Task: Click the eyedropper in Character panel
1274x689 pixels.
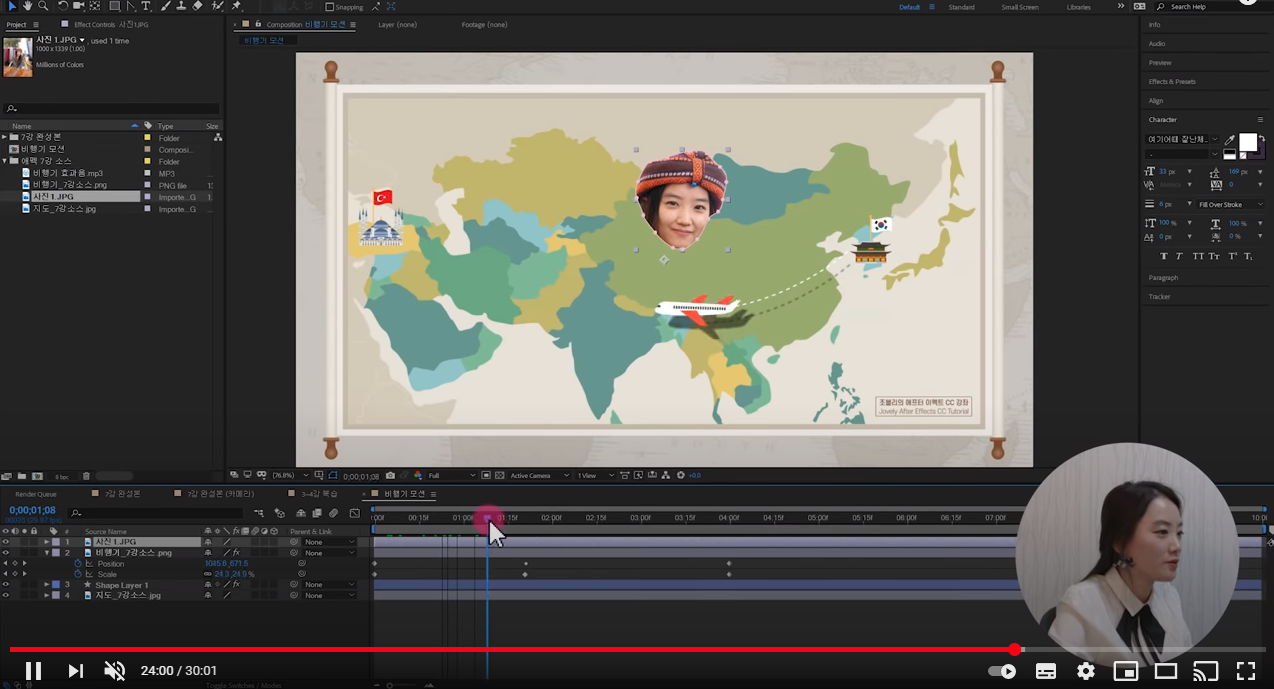Action: (1230, 140)
